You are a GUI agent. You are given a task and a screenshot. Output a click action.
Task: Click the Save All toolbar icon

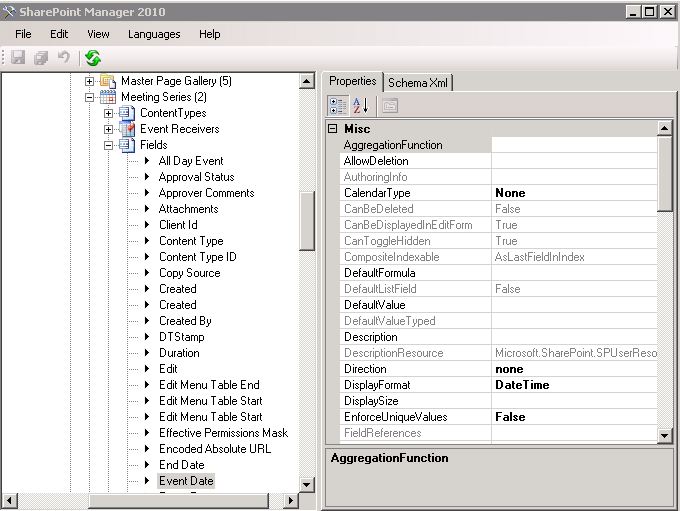tap(41, 58)
